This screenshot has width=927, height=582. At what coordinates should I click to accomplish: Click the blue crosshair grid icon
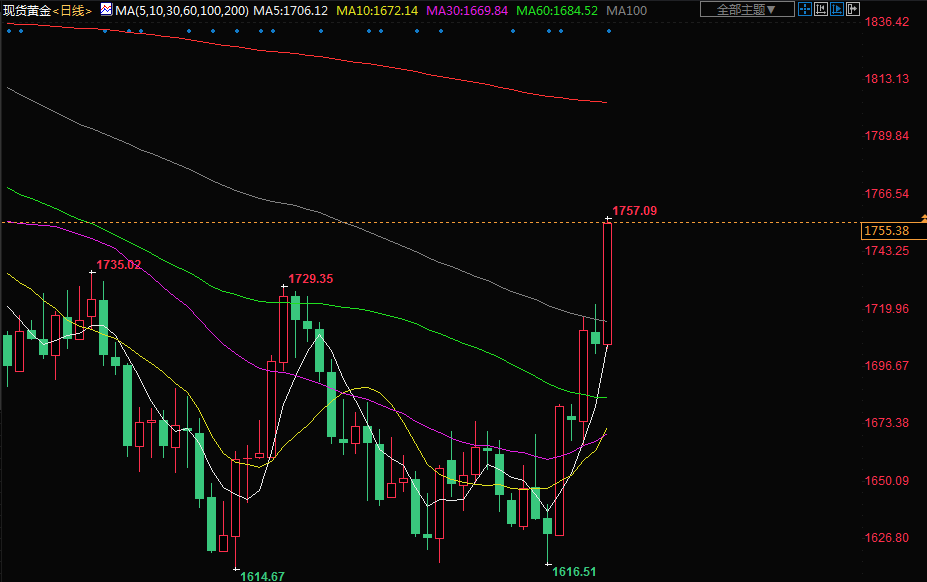point(807,9)
